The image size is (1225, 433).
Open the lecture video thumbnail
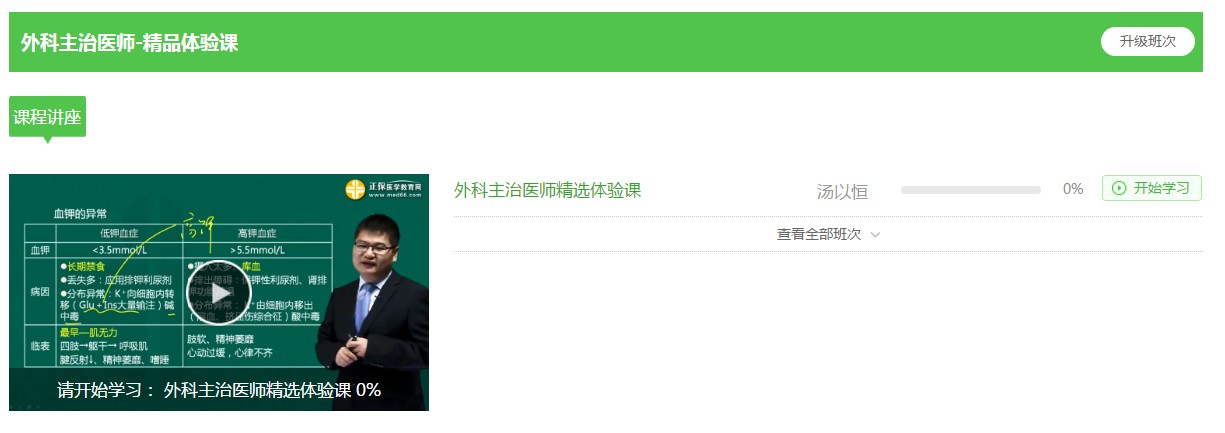(219, 292)
